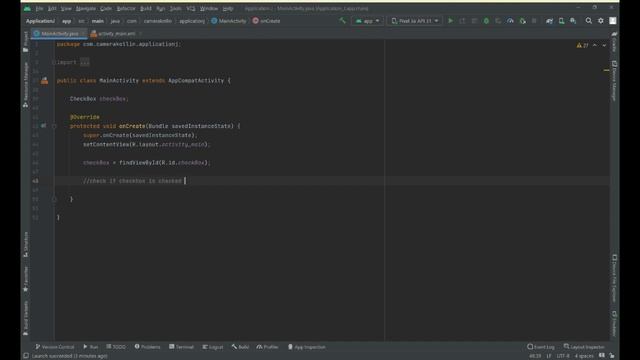Click the override gutter icon beside onCreate
Image resolution: width=640 pixels, height=360 pixels.
[43, 126]
